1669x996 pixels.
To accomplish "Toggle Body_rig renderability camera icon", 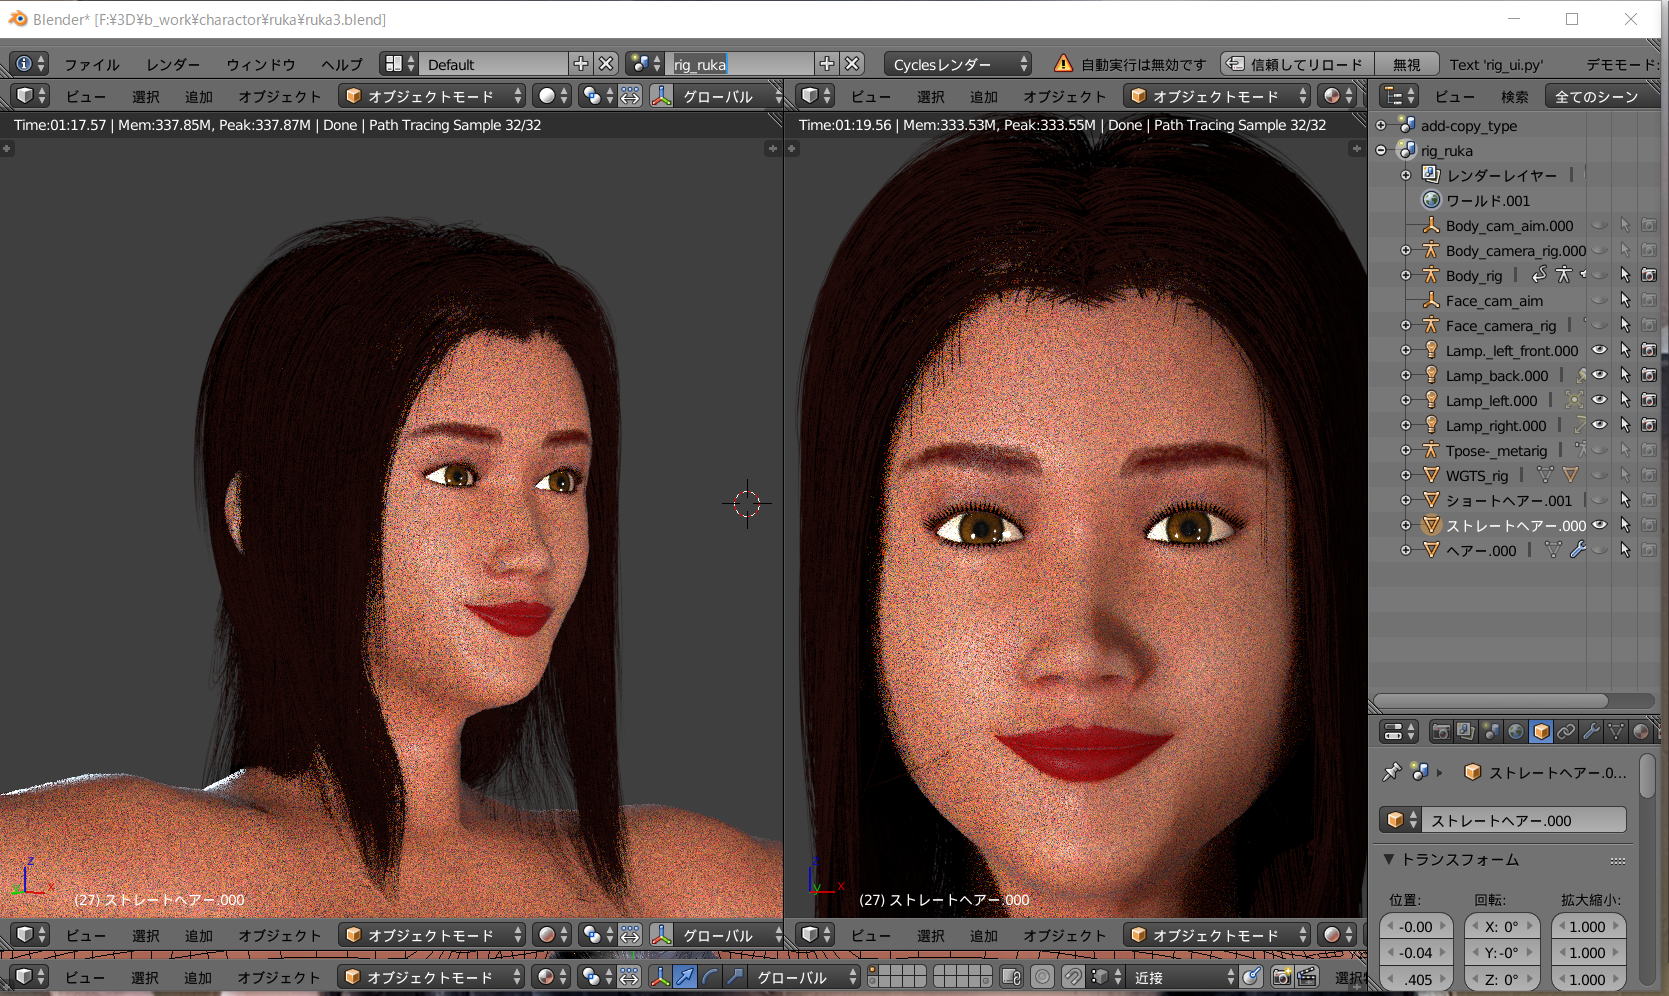I will (x=1648, y=275).
